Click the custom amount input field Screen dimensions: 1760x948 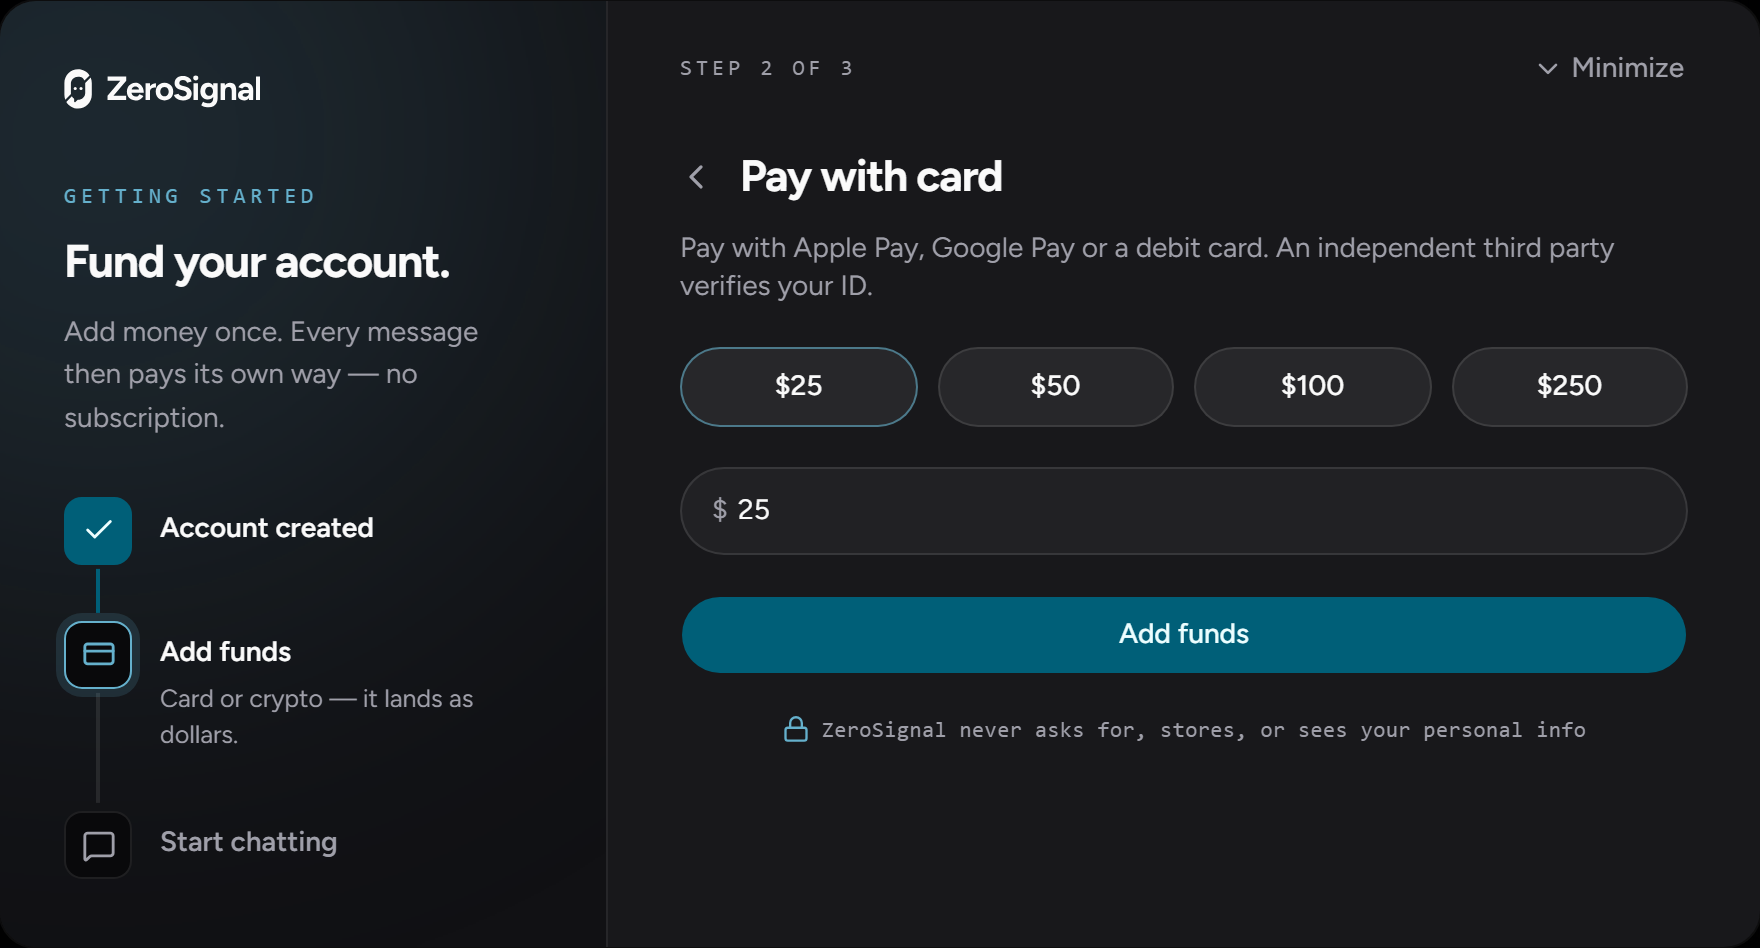point(1184,511)
